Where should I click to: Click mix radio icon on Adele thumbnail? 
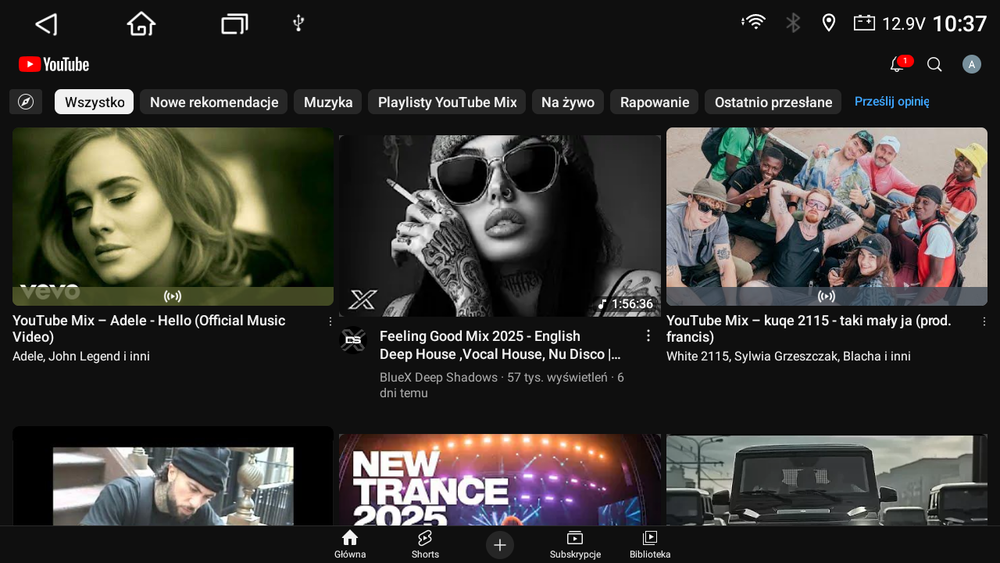point(173,296)
